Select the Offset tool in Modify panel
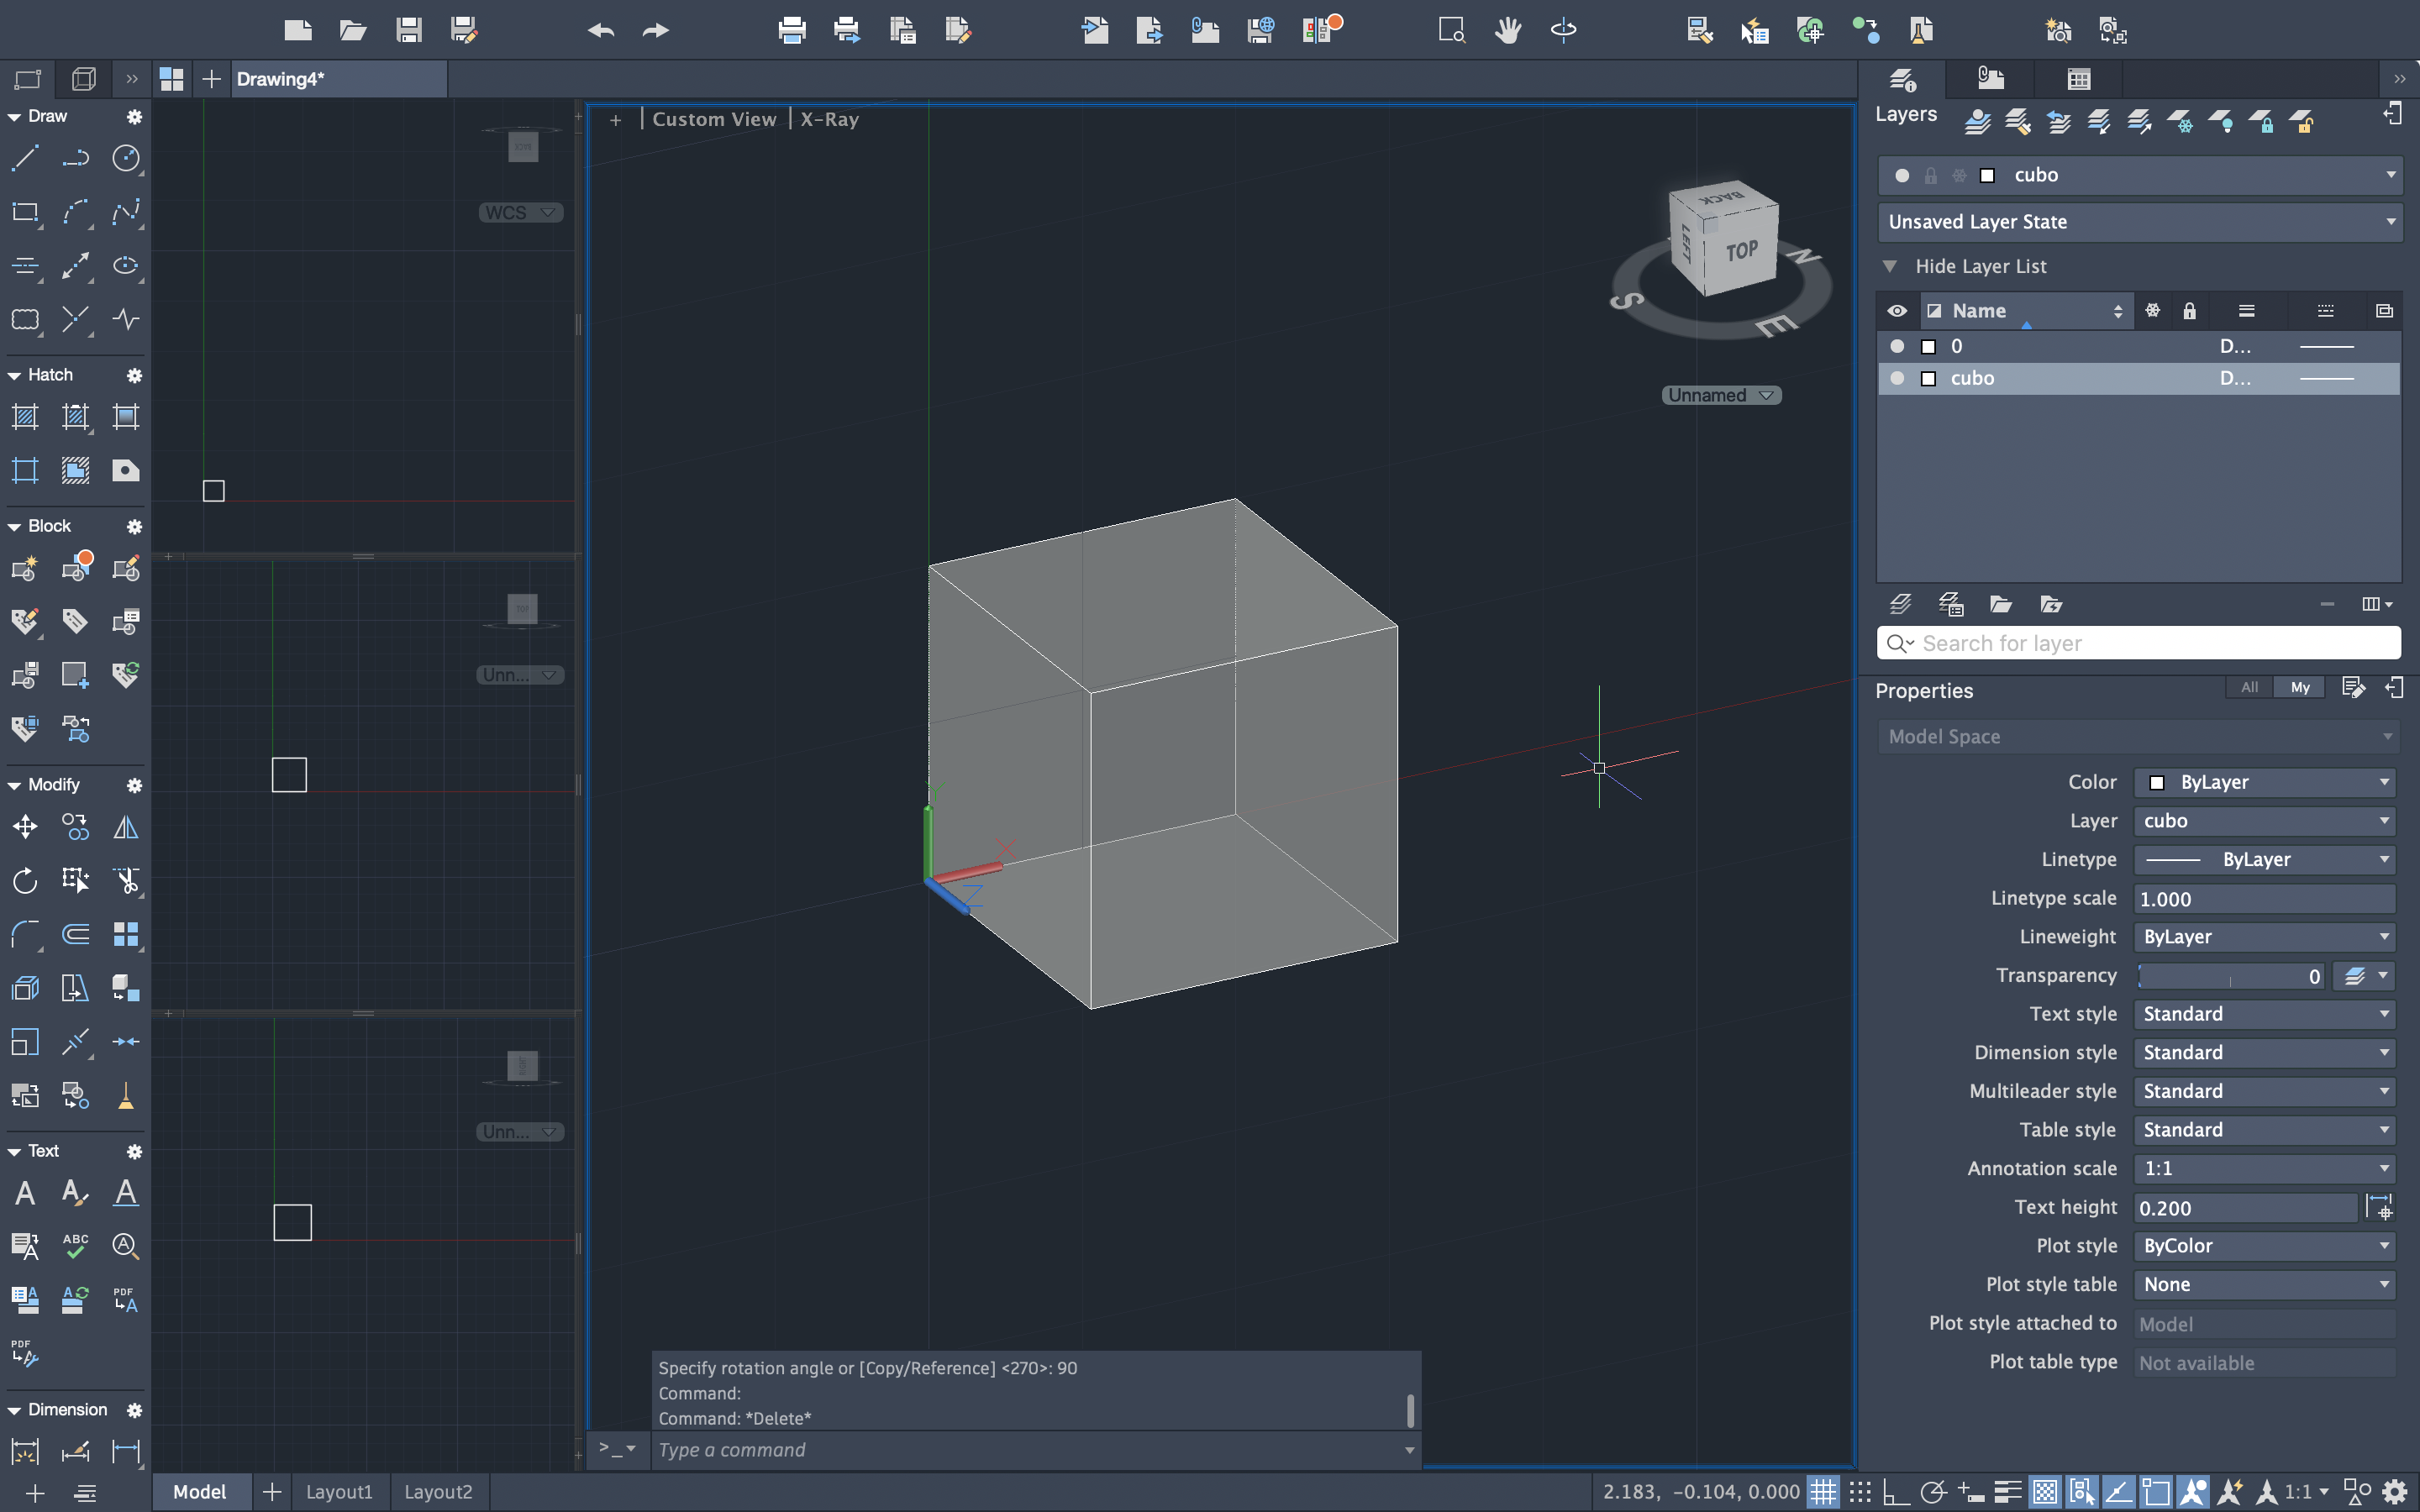Viewport: 2420px width, 1512px height. click(76, 934)
